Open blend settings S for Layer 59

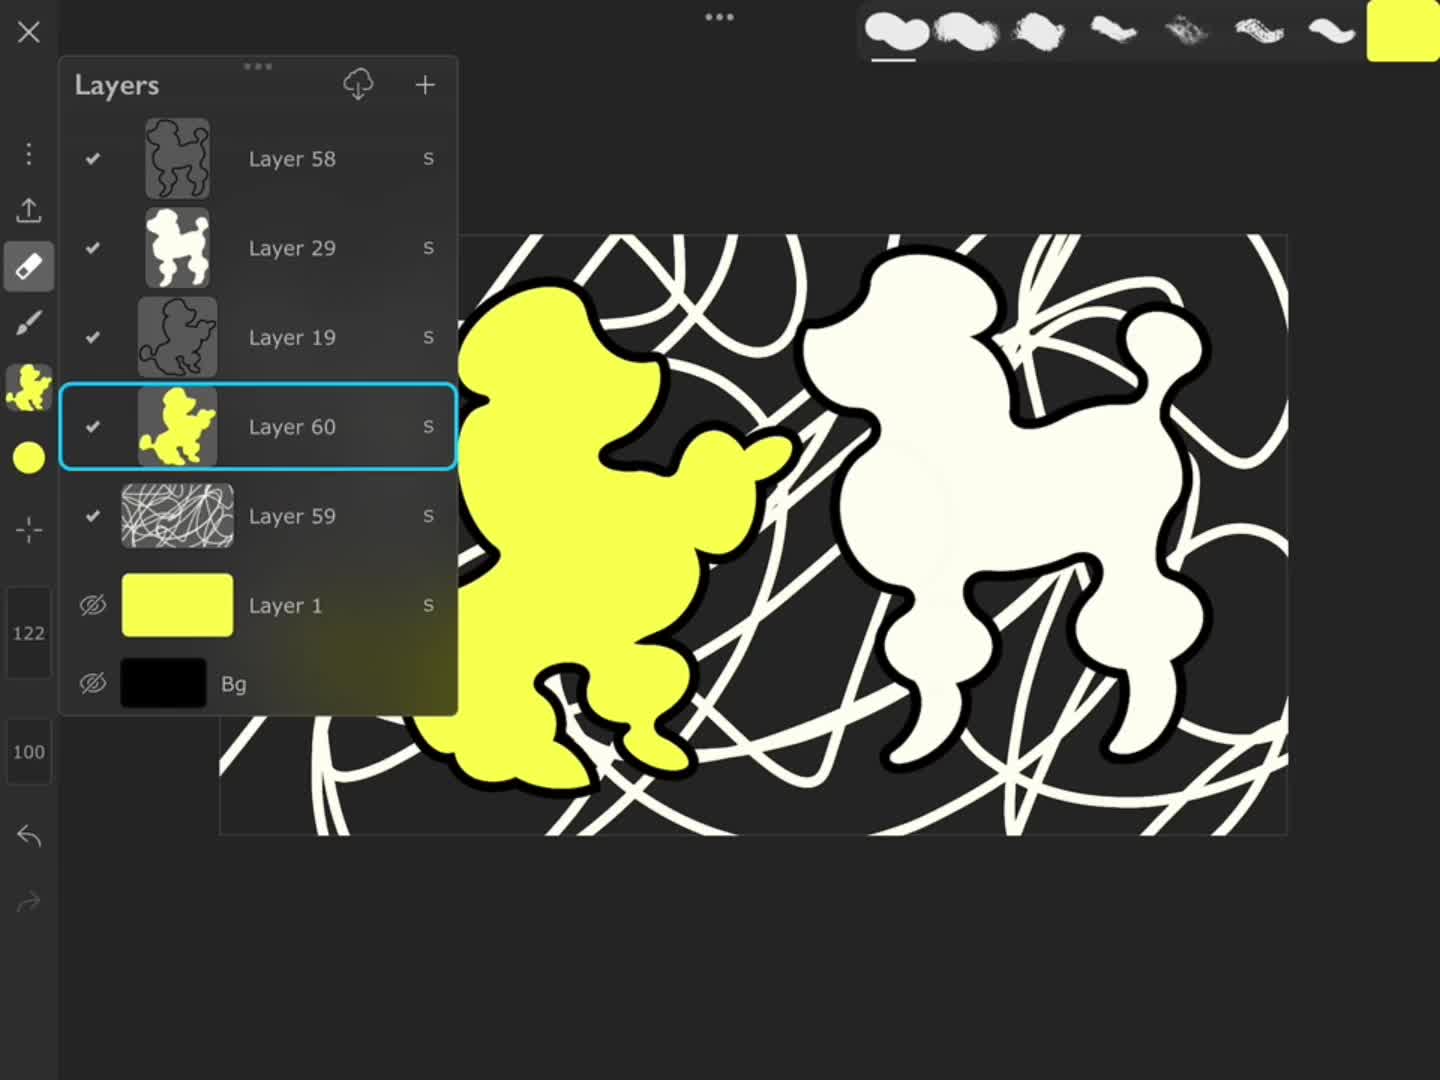click(428, 516)
